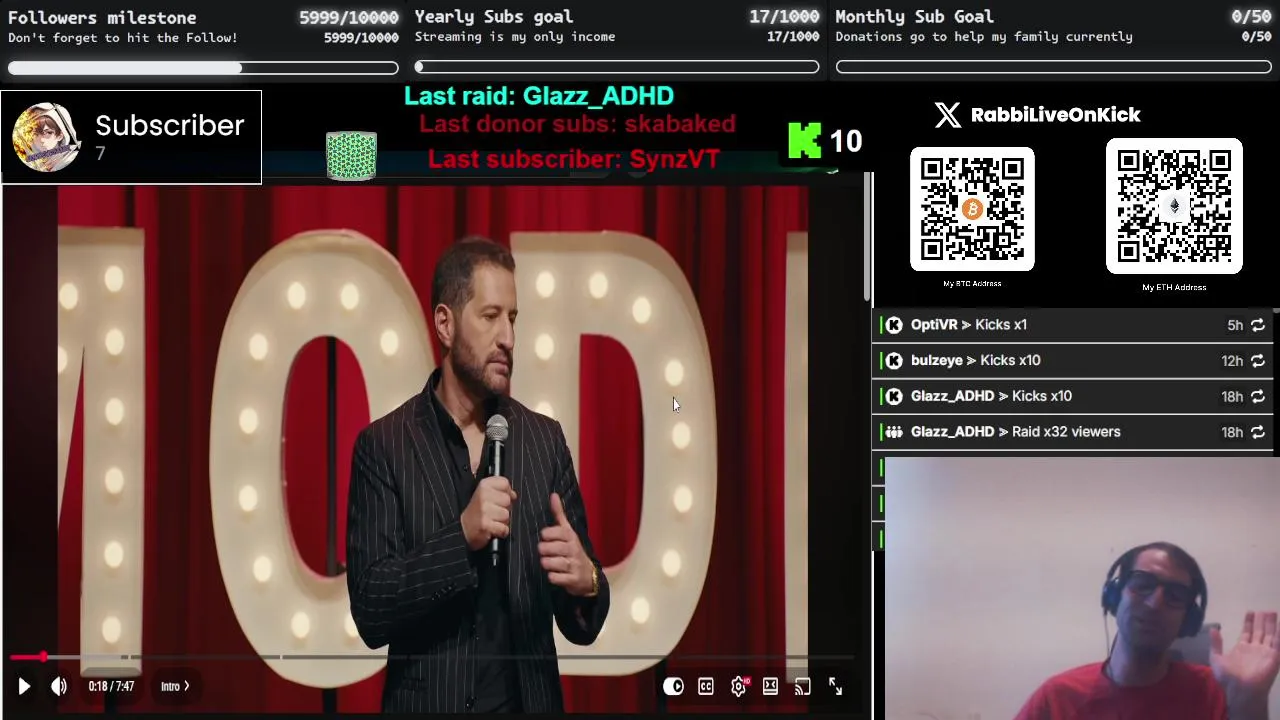
Task: Open RabbiLiveOnKick handle text
Action: (1055, 115)
